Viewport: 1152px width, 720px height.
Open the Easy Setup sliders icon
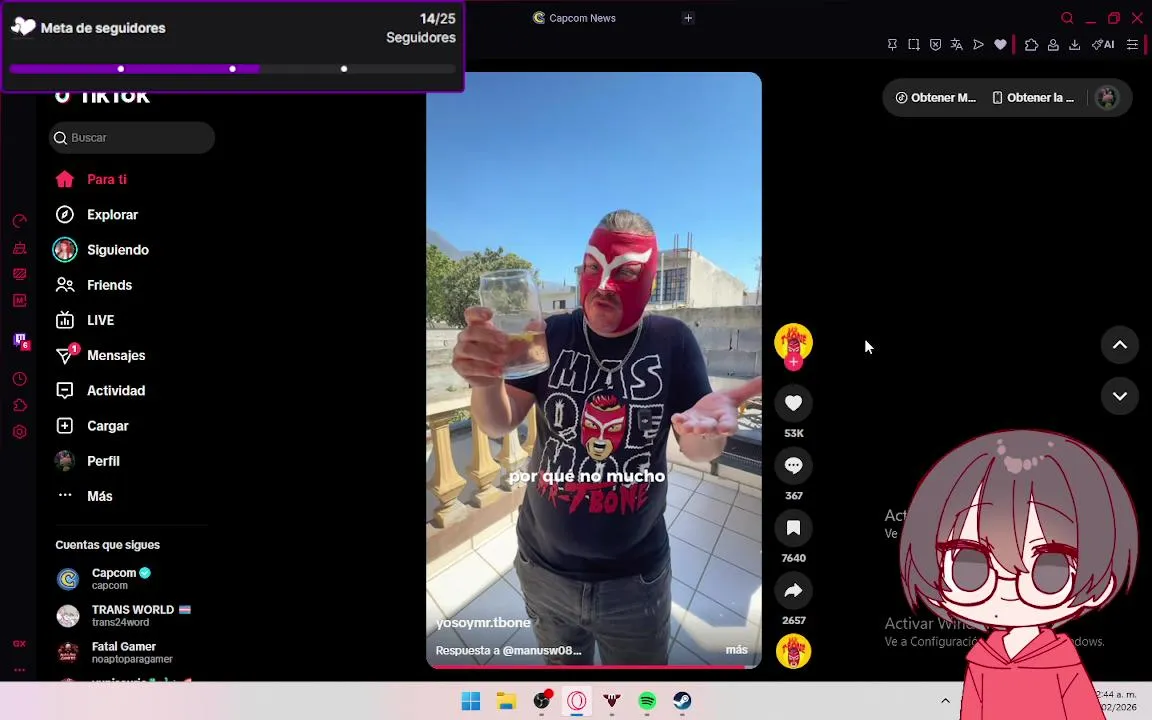[x=1132, y=45]
